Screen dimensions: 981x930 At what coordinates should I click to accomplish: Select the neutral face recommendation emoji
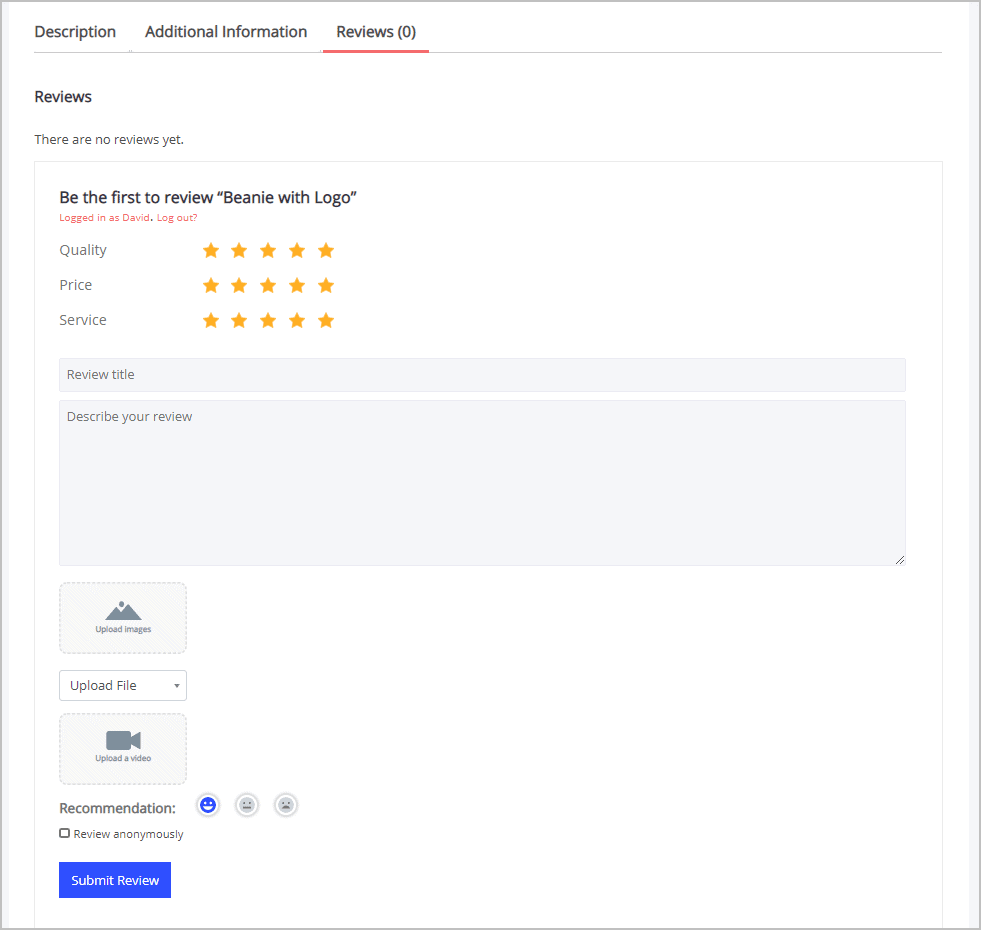click(246, 804)
